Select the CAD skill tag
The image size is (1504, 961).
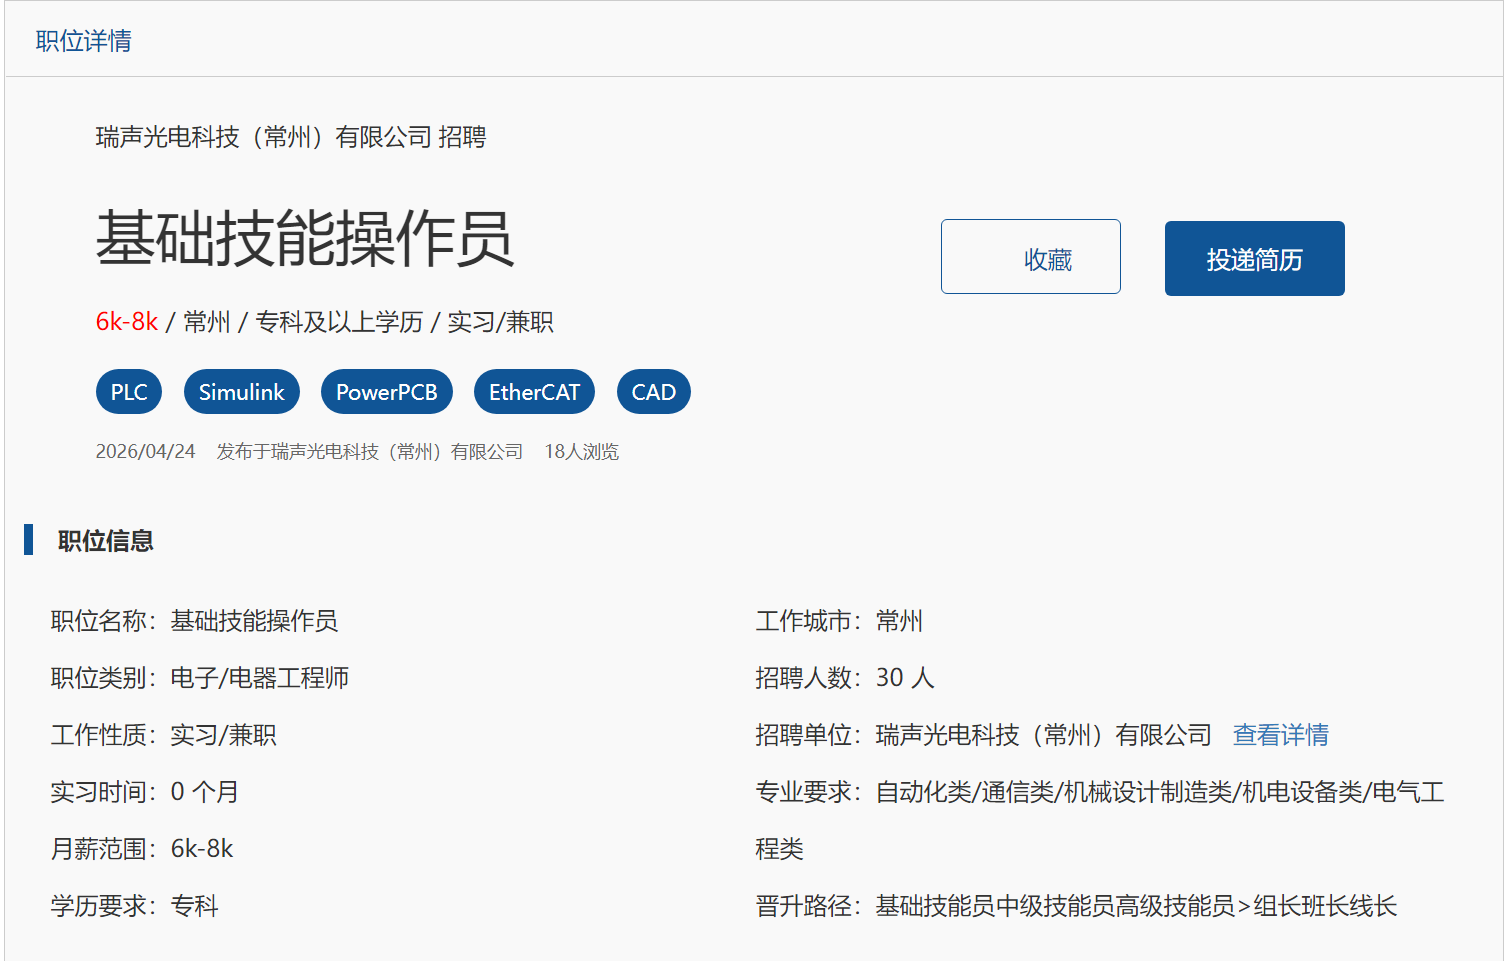point(653,392)
